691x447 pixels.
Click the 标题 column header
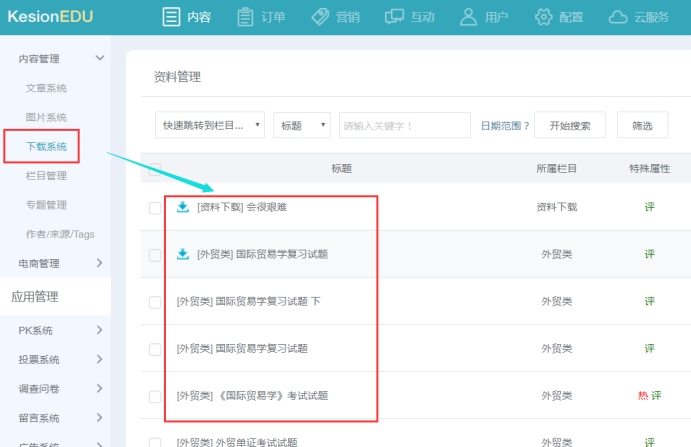tap(342, 168)
